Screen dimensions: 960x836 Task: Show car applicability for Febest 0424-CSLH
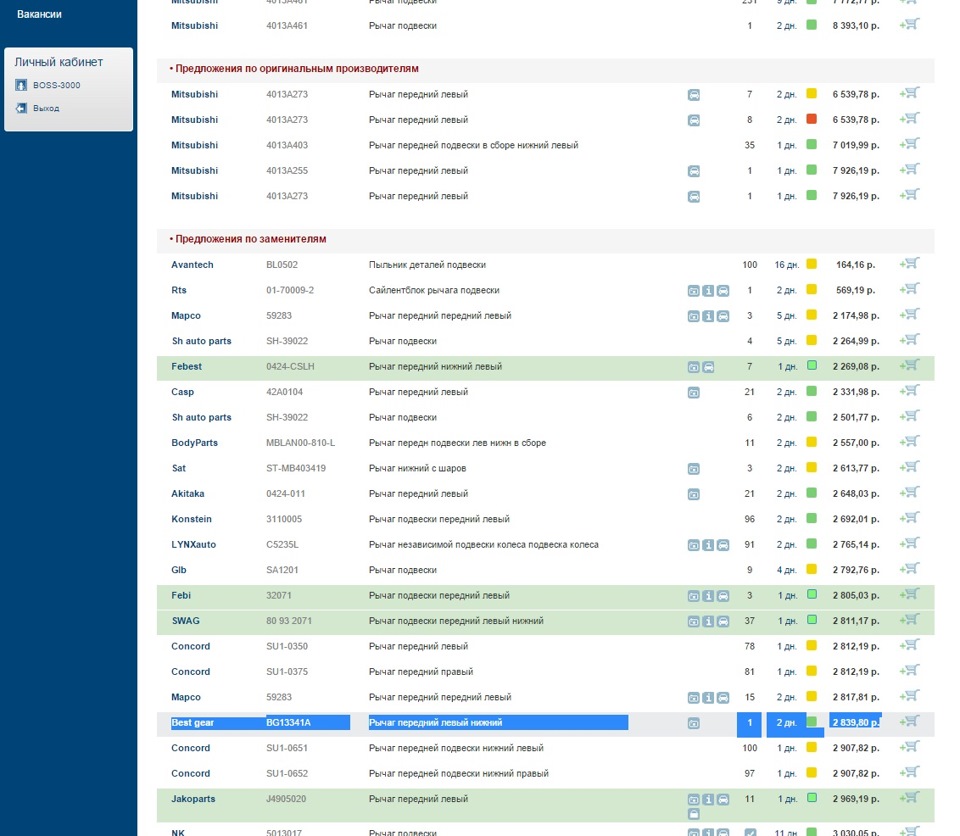708,367
